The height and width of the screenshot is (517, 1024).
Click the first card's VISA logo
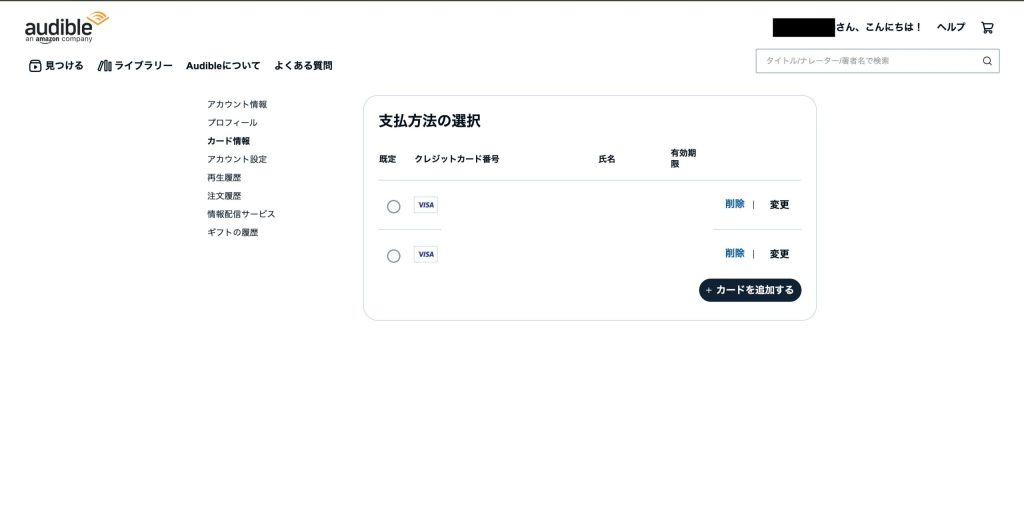point(426,205)
